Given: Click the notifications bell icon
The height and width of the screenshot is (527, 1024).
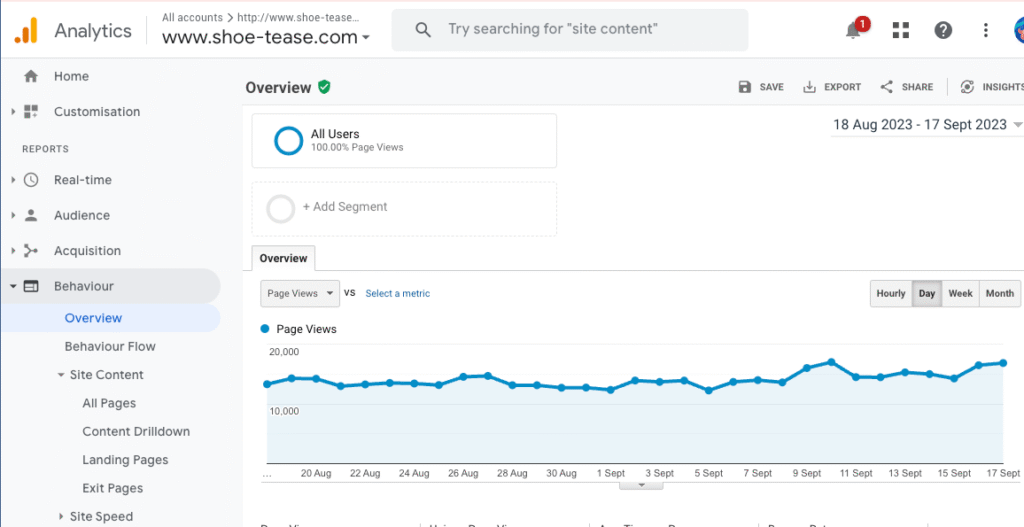Looking at the screenshot, I should pyautogui.click(x=853, y=30).
